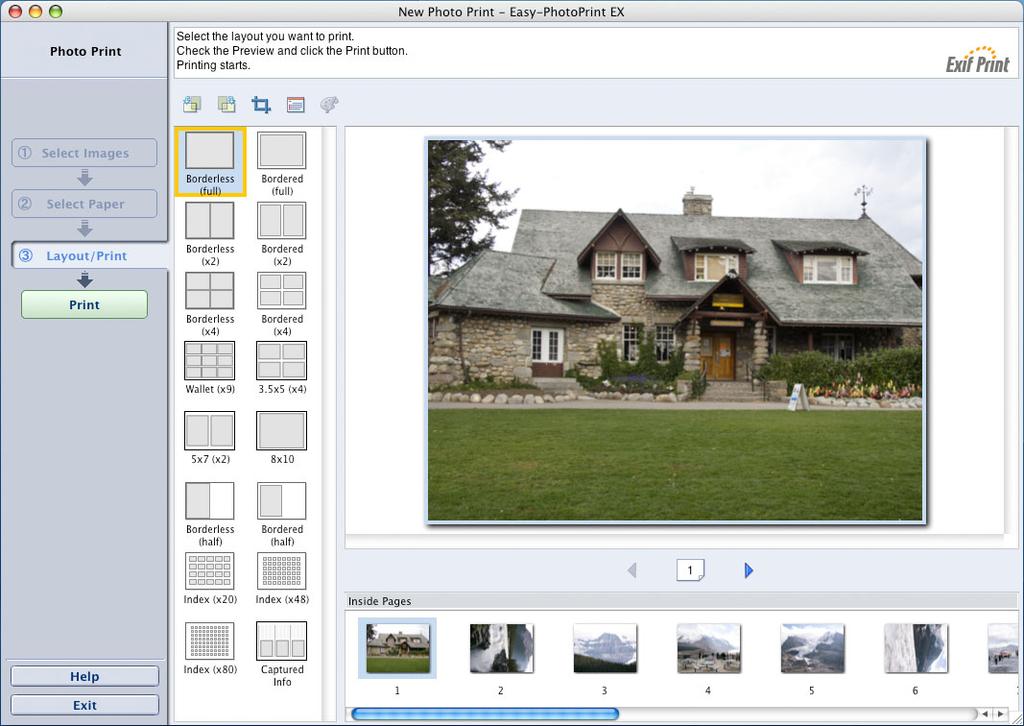1024x726 pixels.
Task: Choose the Index (x20) layout
Action: point(210,578)
